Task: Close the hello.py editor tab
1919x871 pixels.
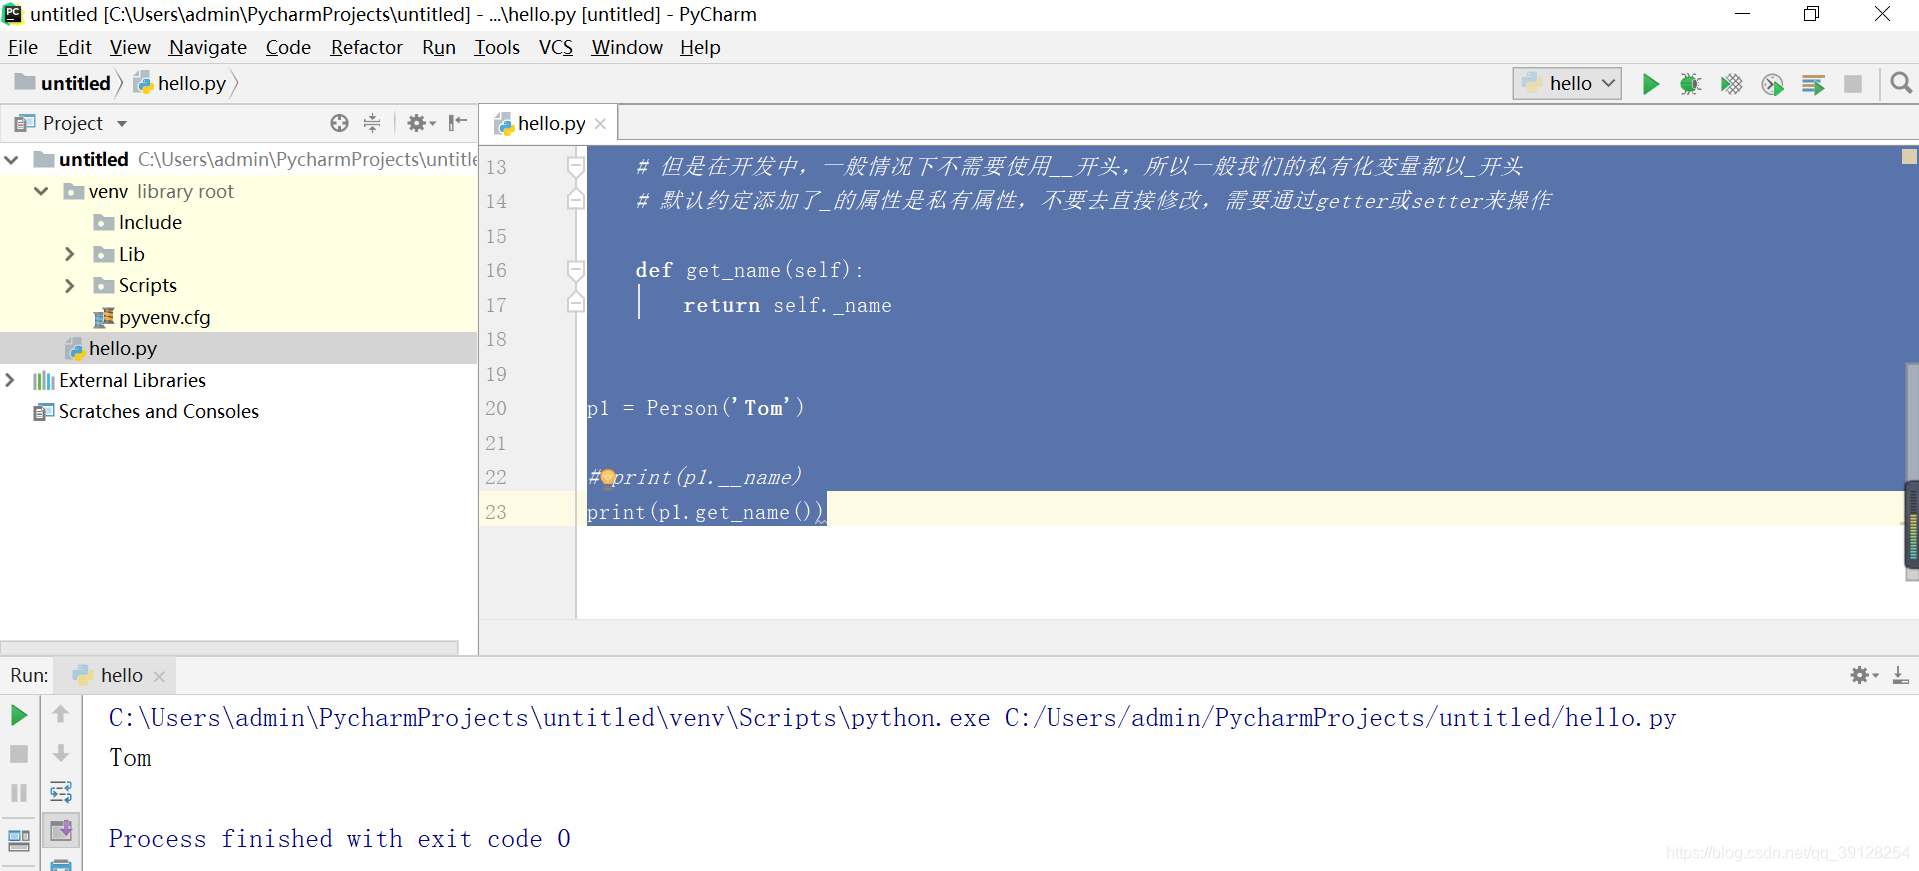Action: coord(600,124)
